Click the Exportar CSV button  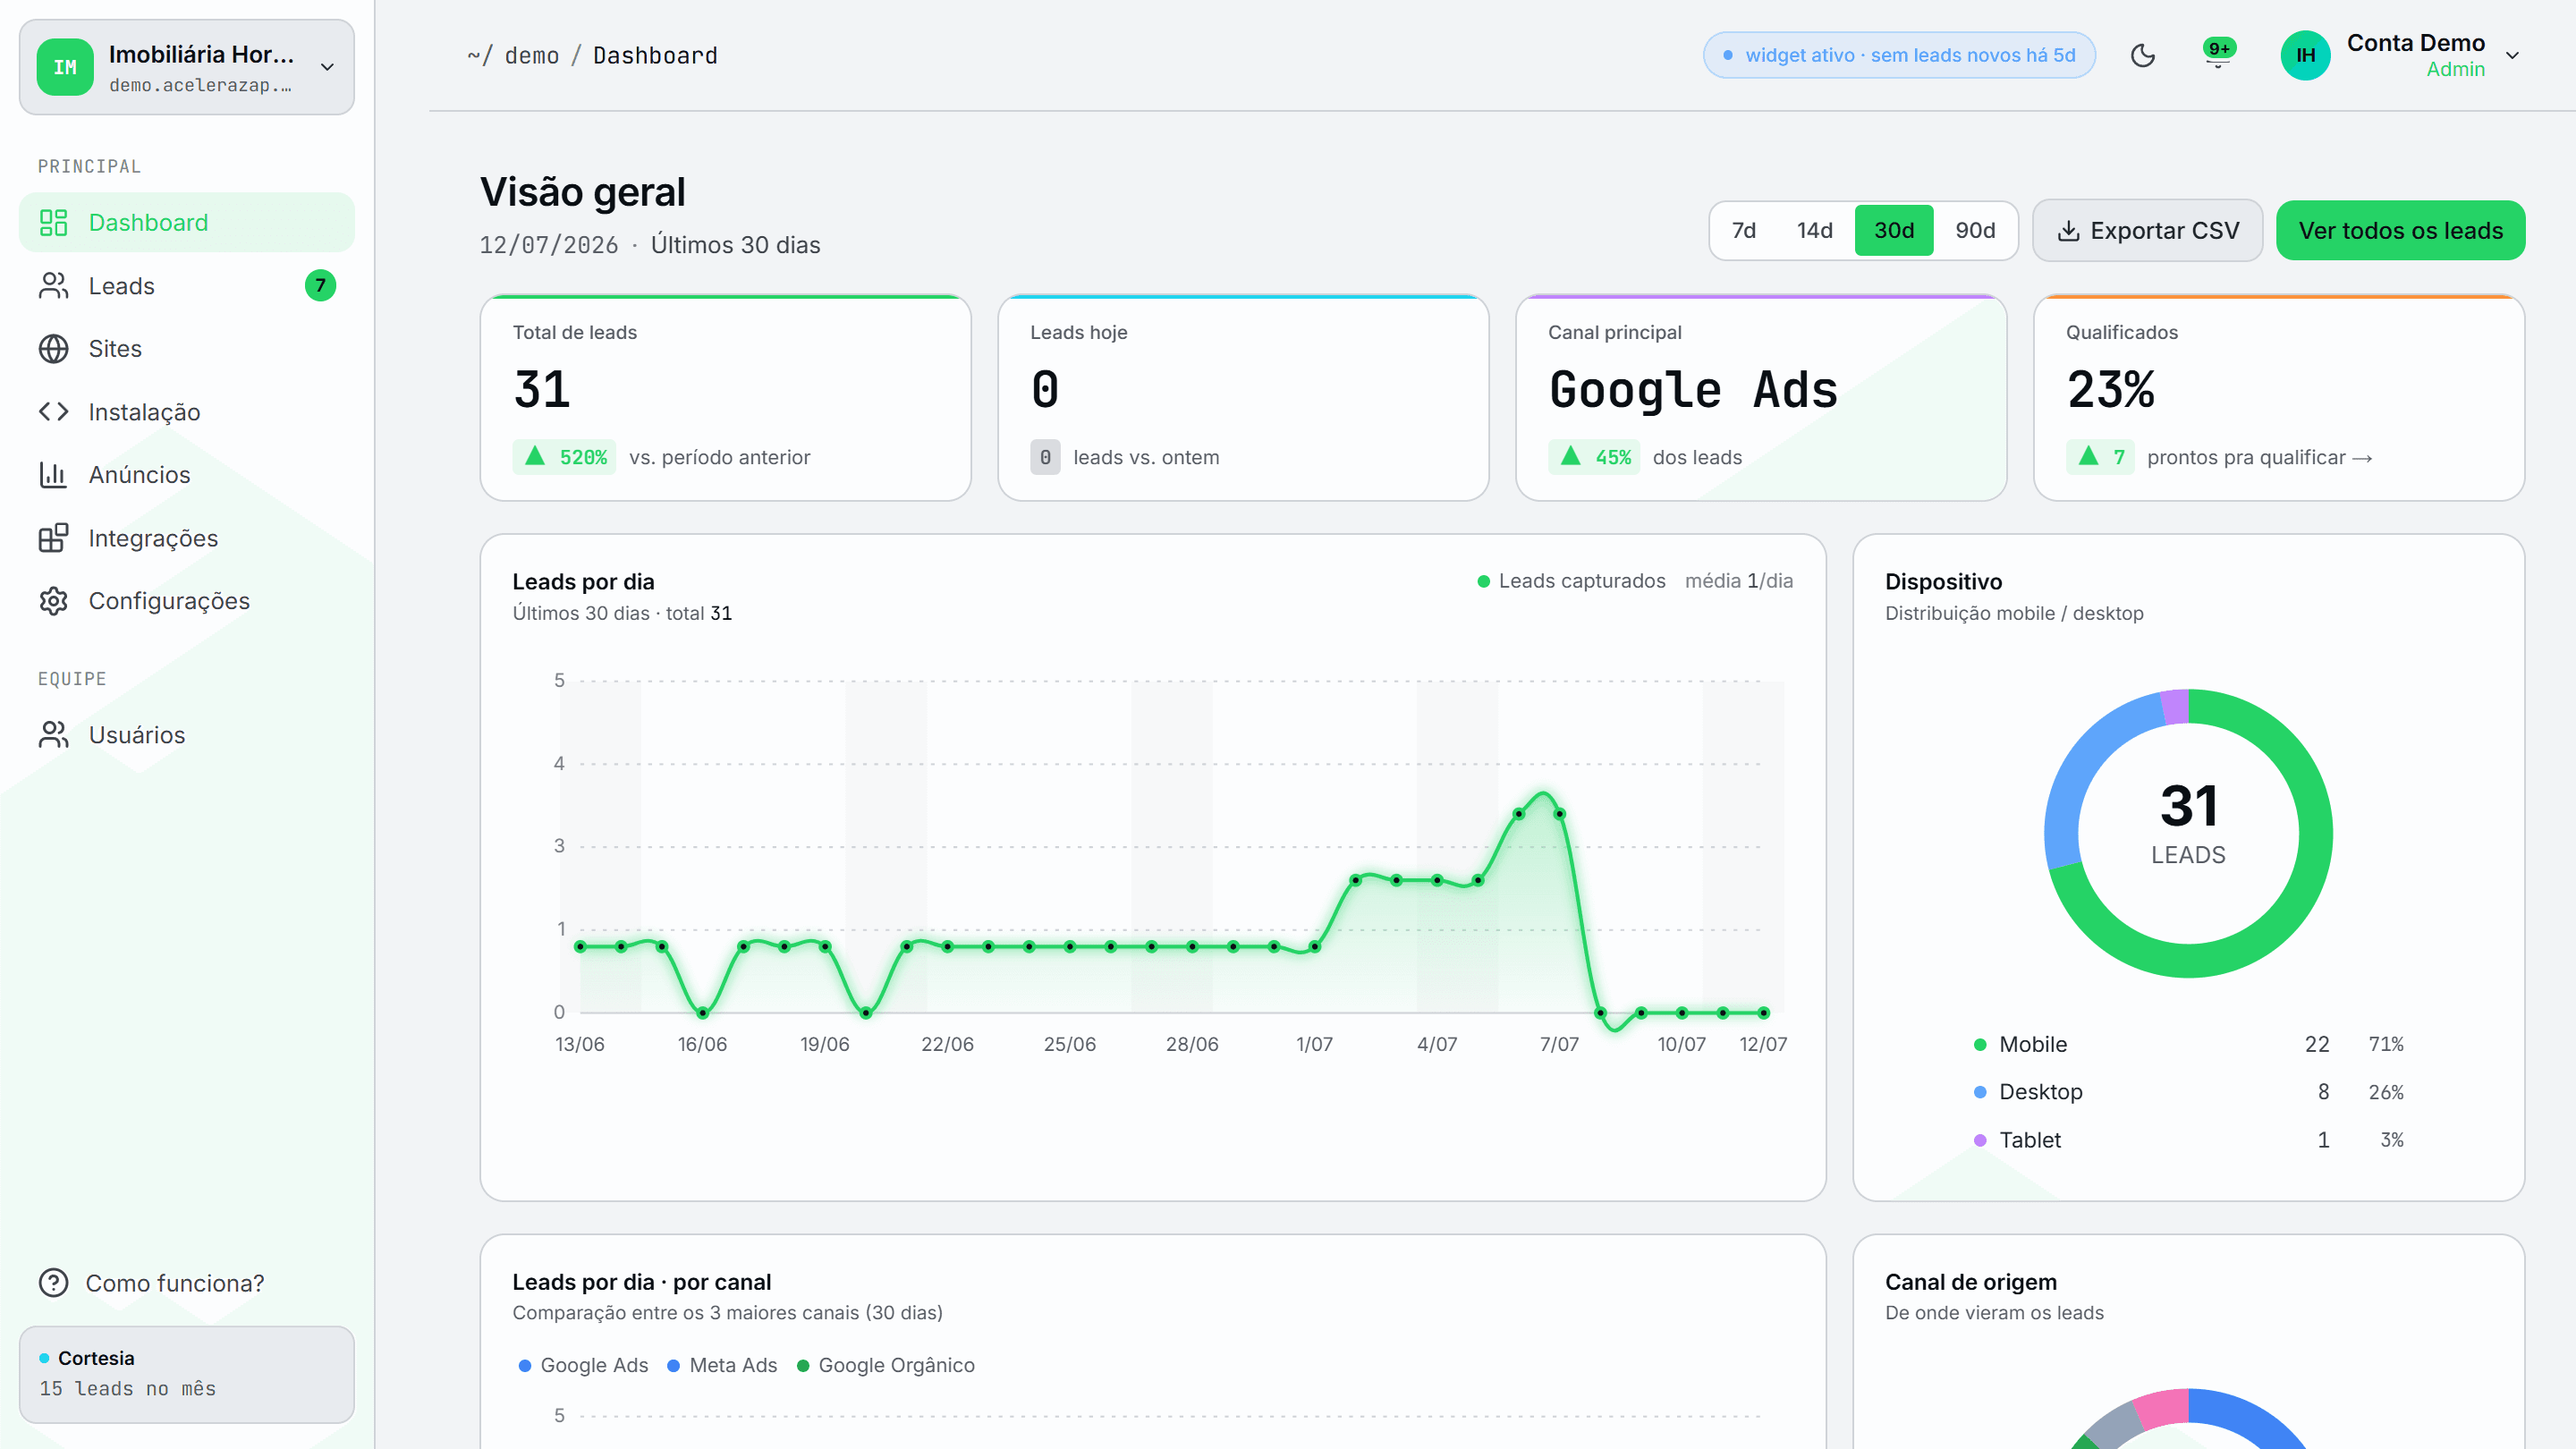[2147, 231]
